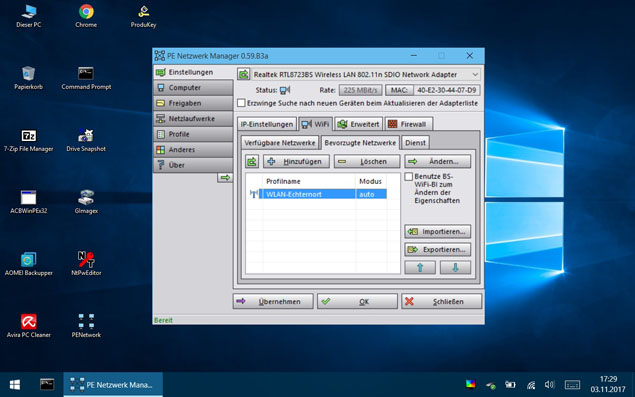Open the Papierkorb recycle bin
The height and width of the screenshot is (397, 635).
(28, 78)
